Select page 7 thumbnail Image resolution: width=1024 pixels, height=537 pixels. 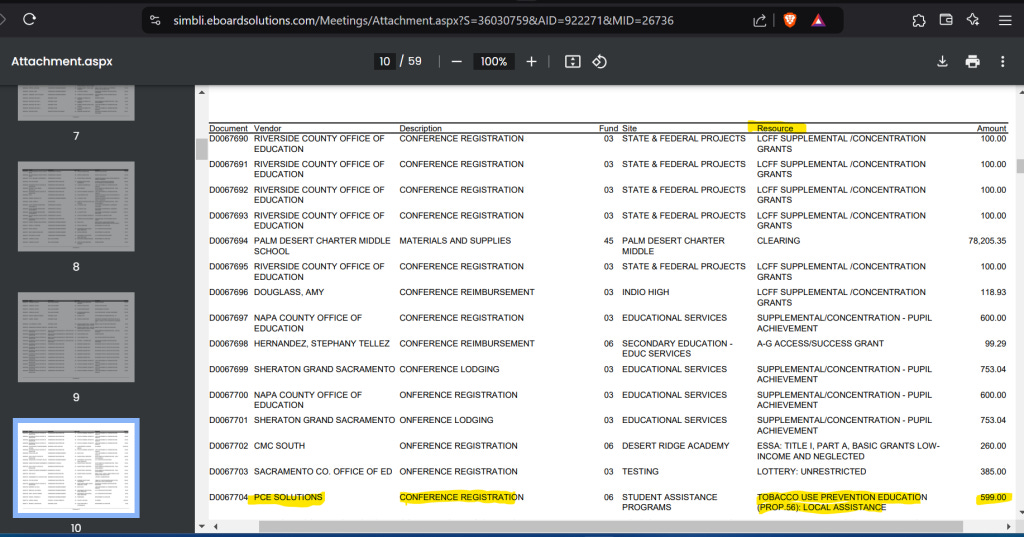pyautogui.click(x=76, y=103)
